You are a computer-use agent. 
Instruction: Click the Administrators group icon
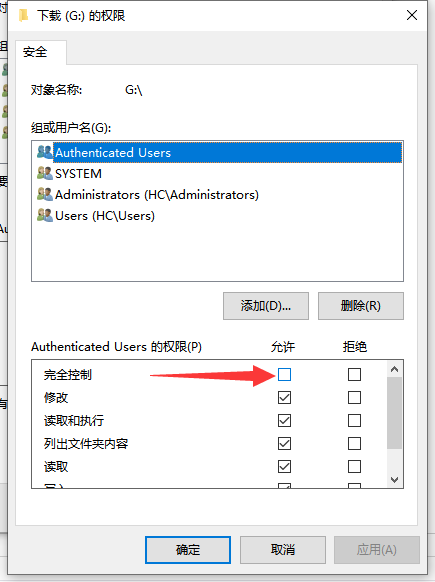pyautogui.click(x=45, y=194)
